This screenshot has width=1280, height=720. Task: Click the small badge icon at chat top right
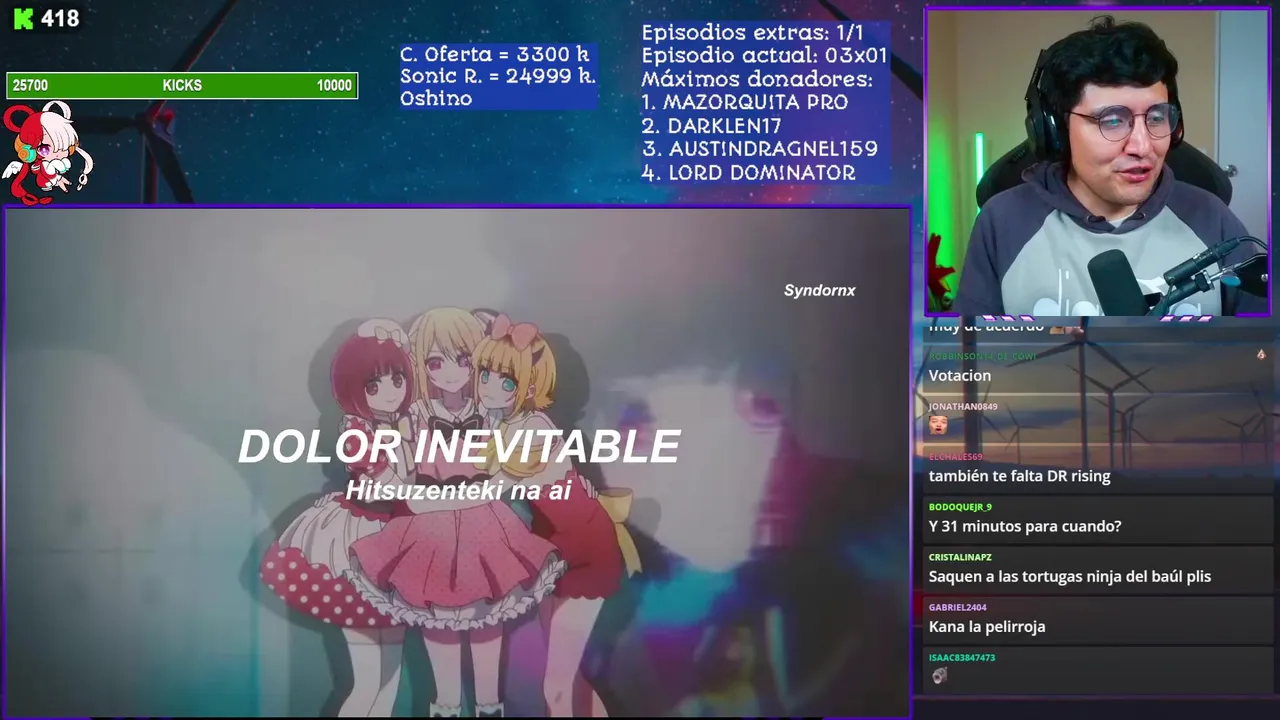click(1261, 355)
